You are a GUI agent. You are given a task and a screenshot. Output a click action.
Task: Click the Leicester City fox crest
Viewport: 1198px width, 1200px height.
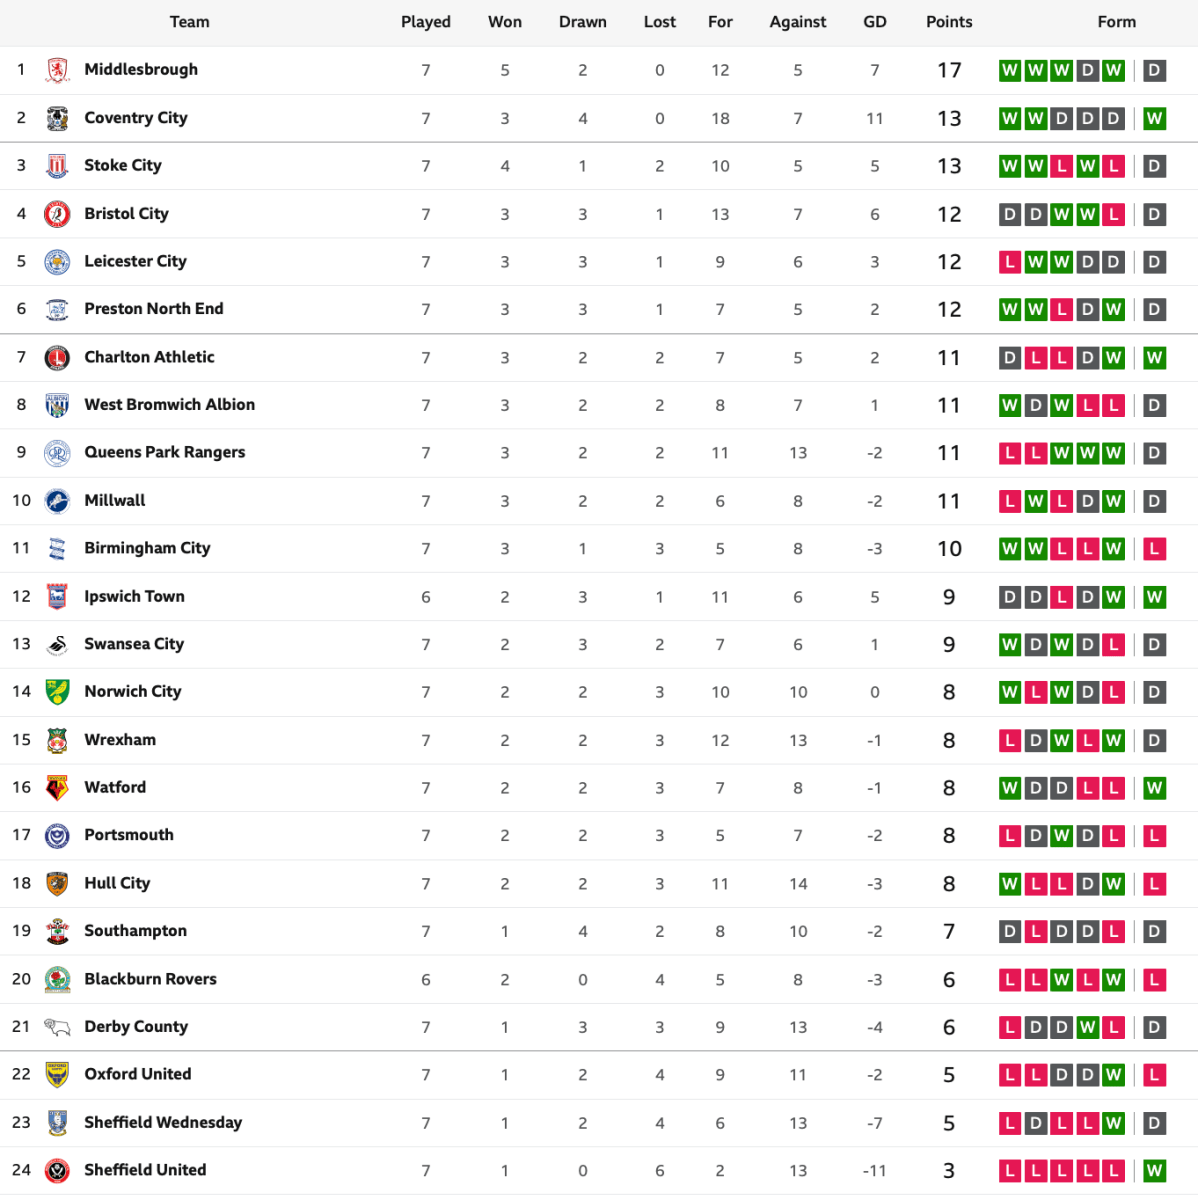[x=58, y=262]
